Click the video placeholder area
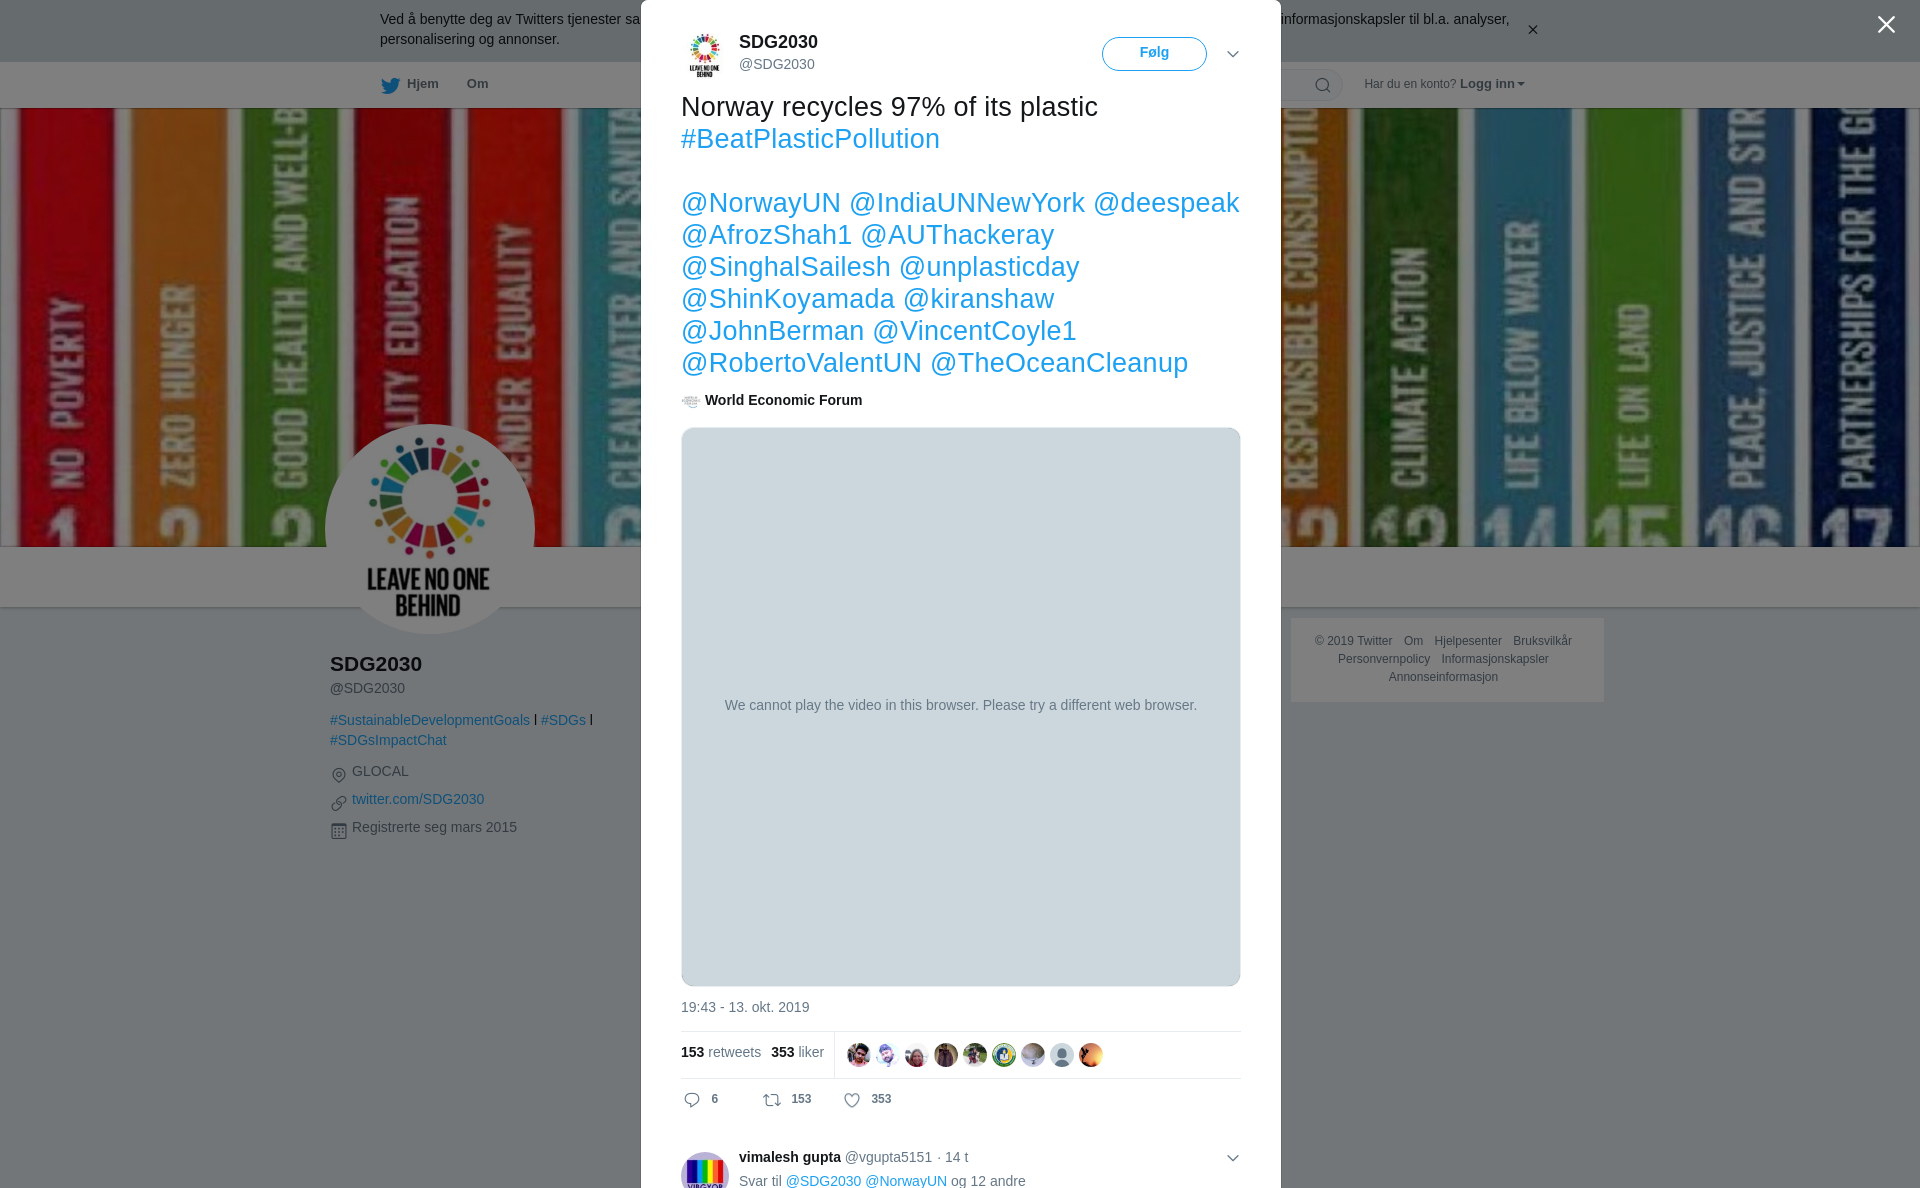 (x=961, y=707)
